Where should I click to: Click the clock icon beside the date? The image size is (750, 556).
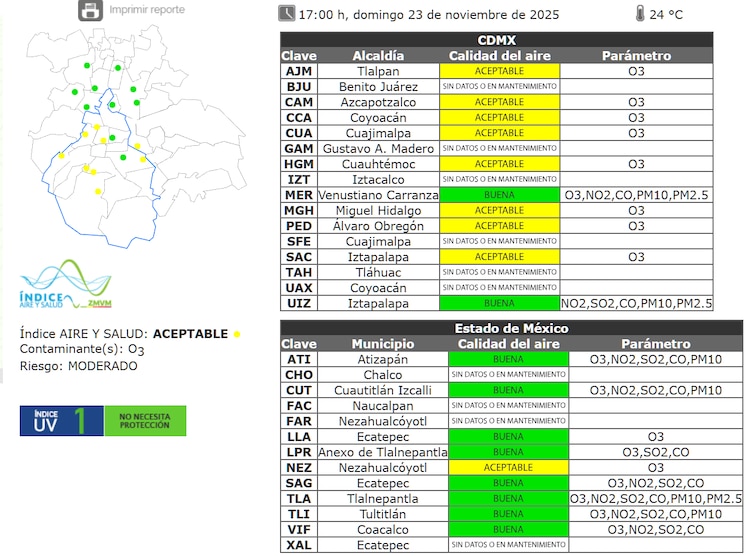[x=287, y=13]
